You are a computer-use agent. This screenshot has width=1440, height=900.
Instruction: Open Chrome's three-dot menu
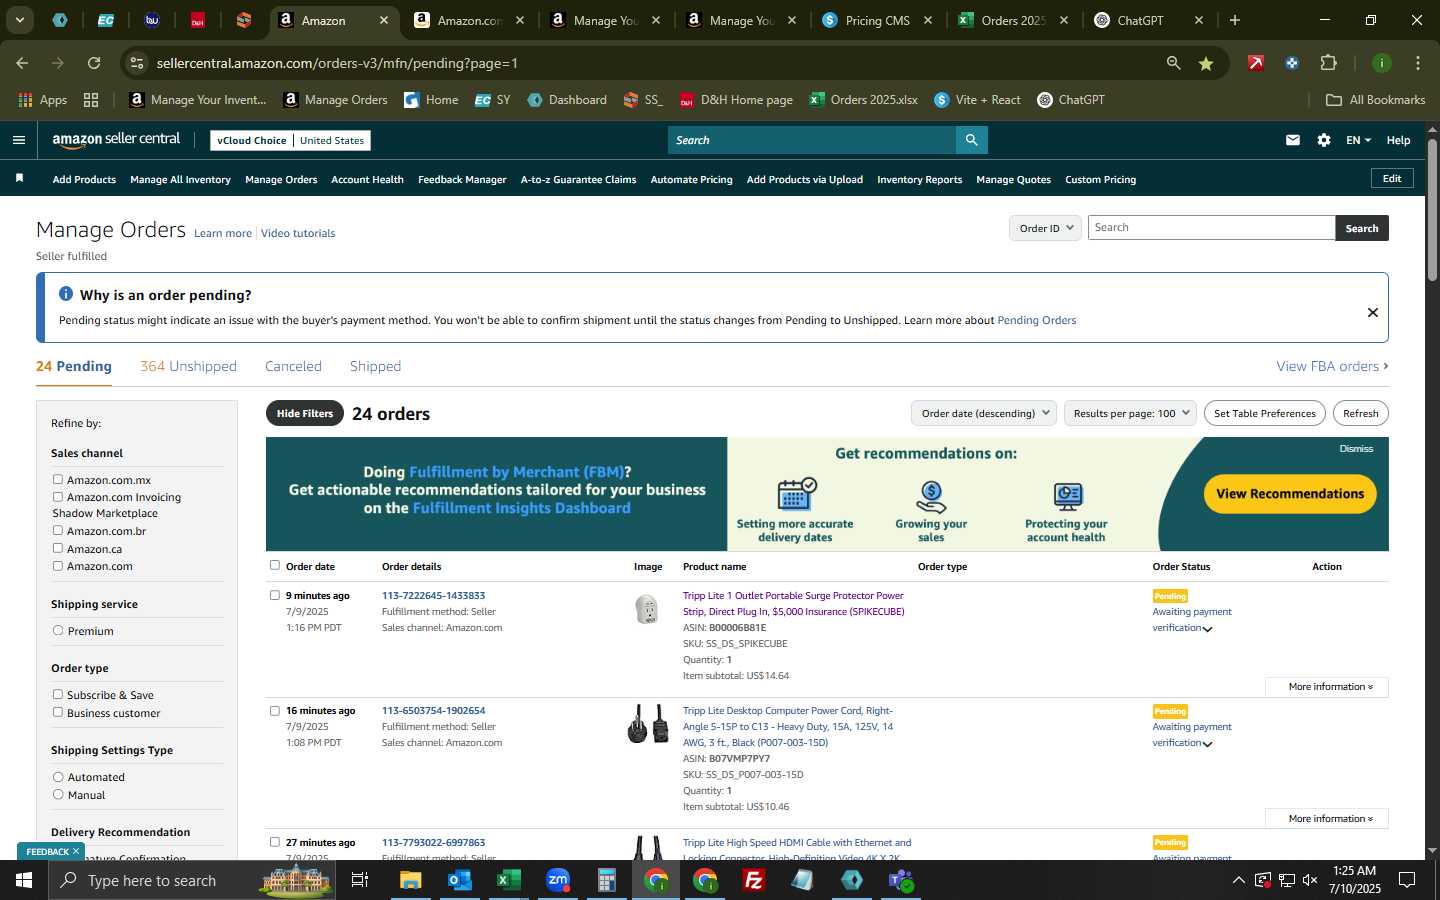click(1418, 63)
